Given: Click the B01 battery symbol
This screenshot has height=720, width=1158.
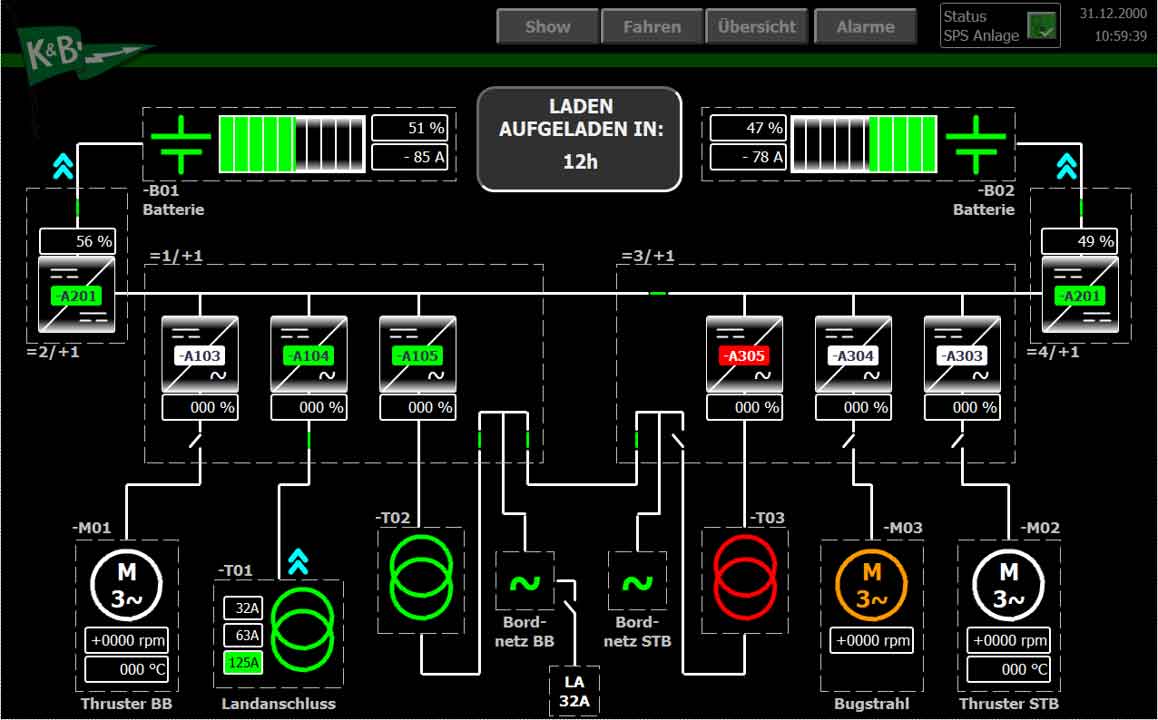Looking at the screenshot, I should 180,144.
